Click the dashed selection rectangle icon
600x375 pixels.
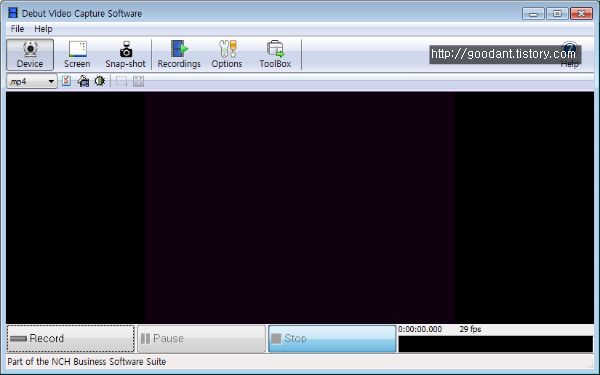pyautogui.click(x=122, y=81)
